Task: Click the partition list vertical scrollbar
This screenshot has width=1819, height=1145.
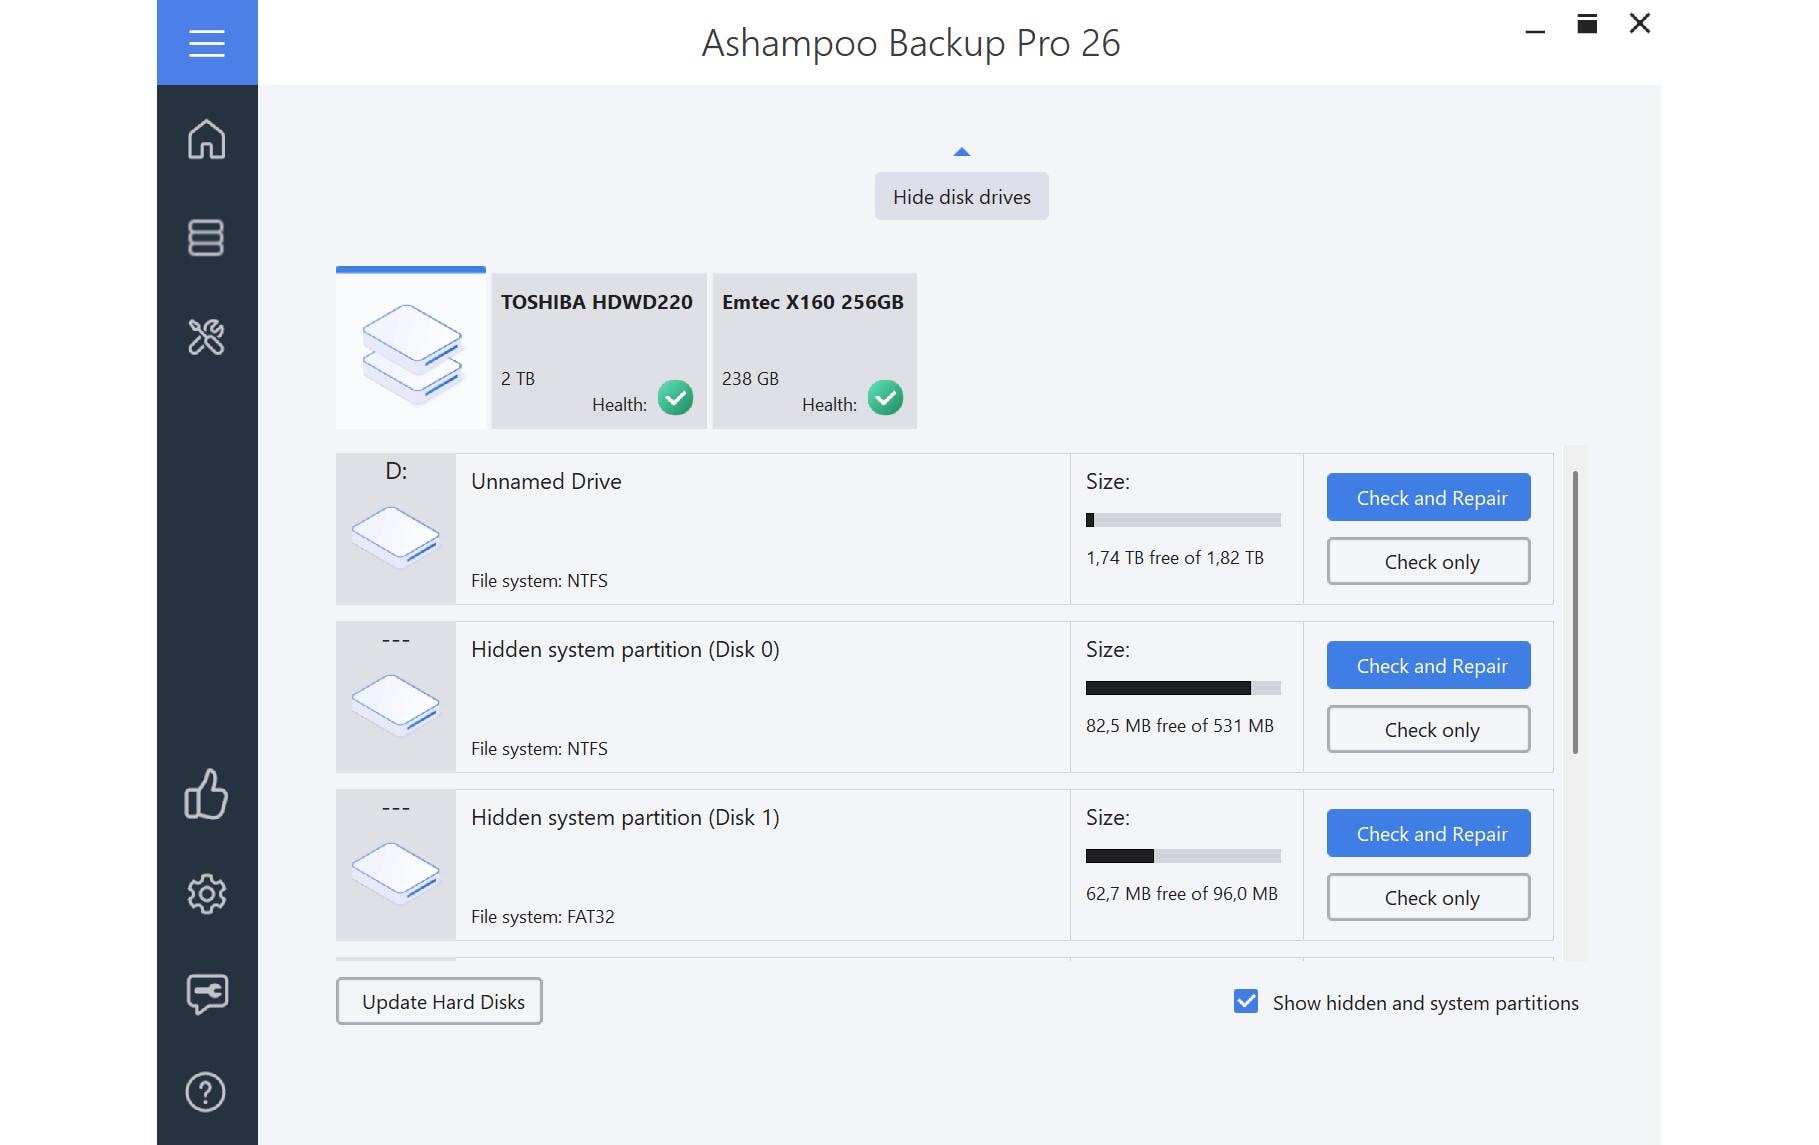Action: [x=1575, y=612]
